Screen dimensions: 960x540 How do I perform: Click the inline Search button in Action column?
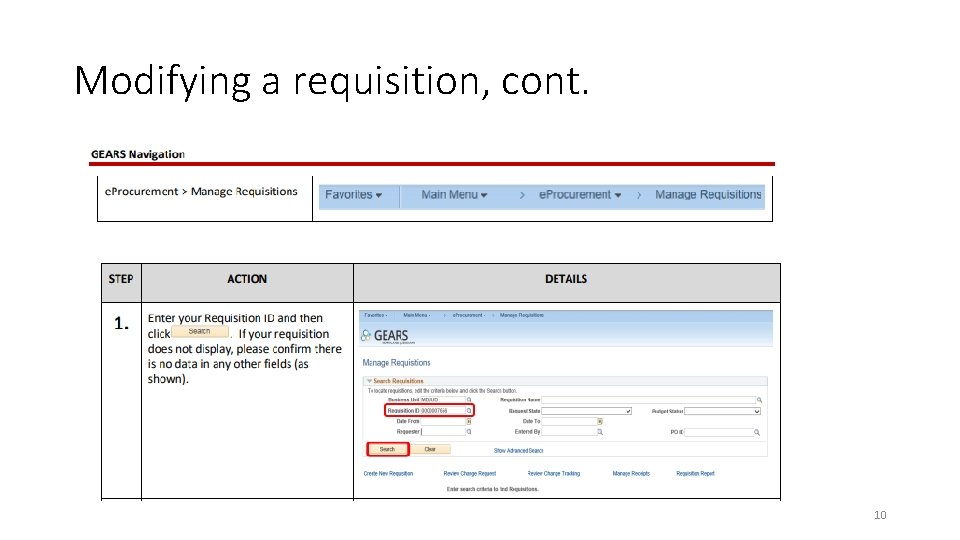(200, 332)
